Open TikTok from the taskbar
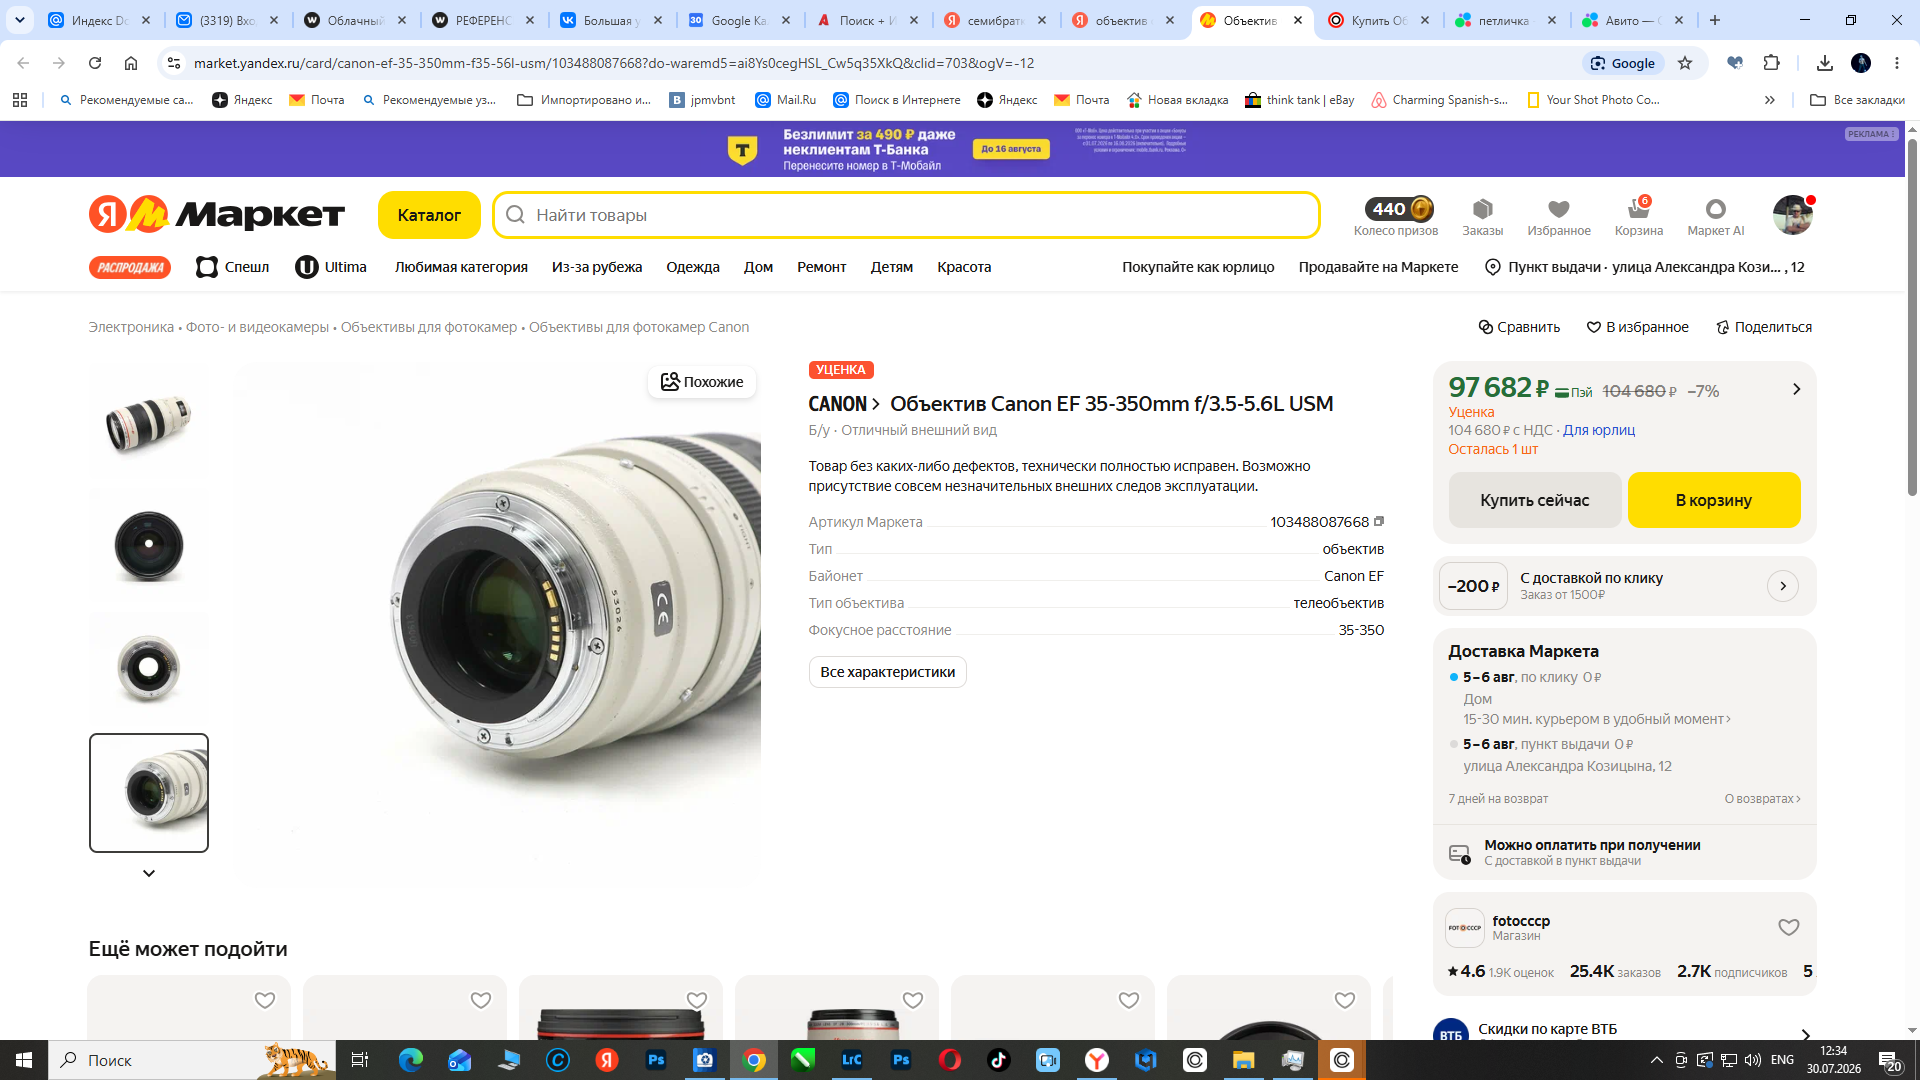 click(x=999, y=1060)
